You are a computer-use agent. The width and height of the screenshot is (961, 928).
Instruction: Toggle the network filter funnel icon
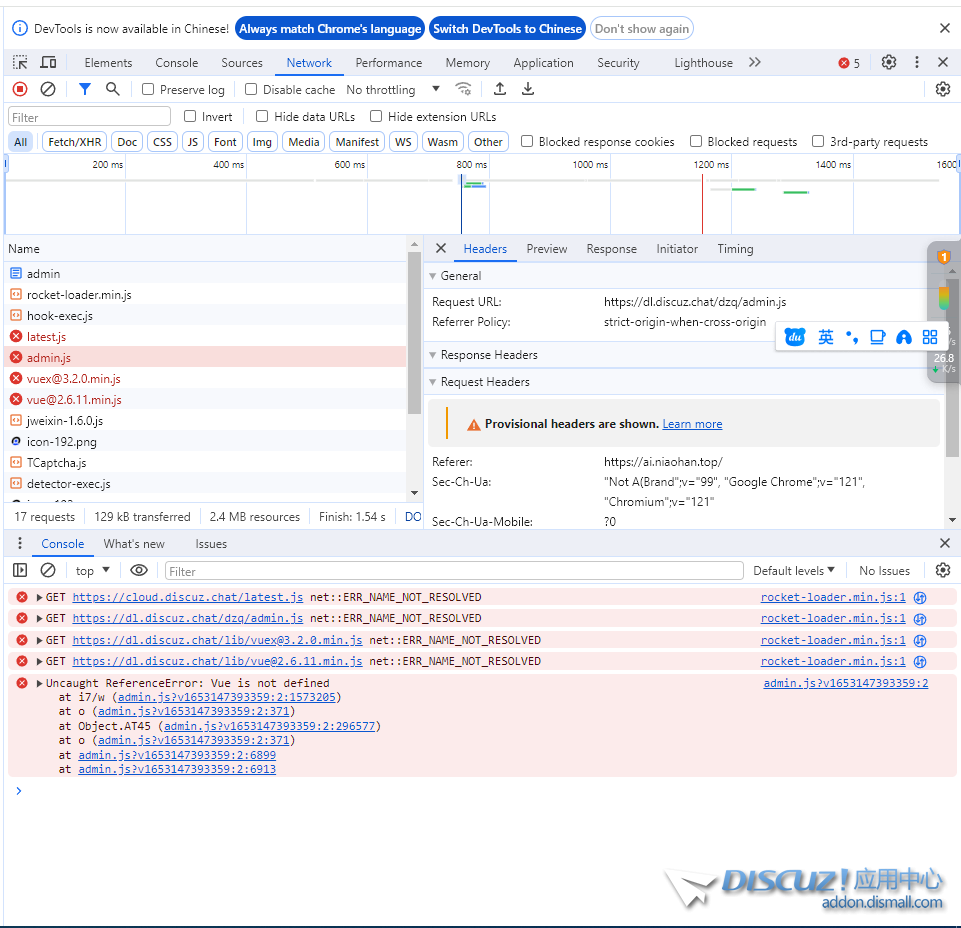[85, 89]
